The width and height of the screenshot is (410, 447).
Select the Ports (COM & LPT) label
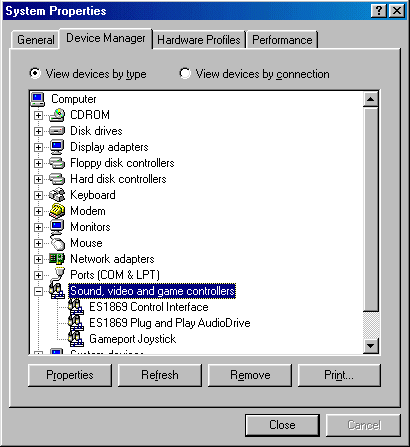pos(115,275)
